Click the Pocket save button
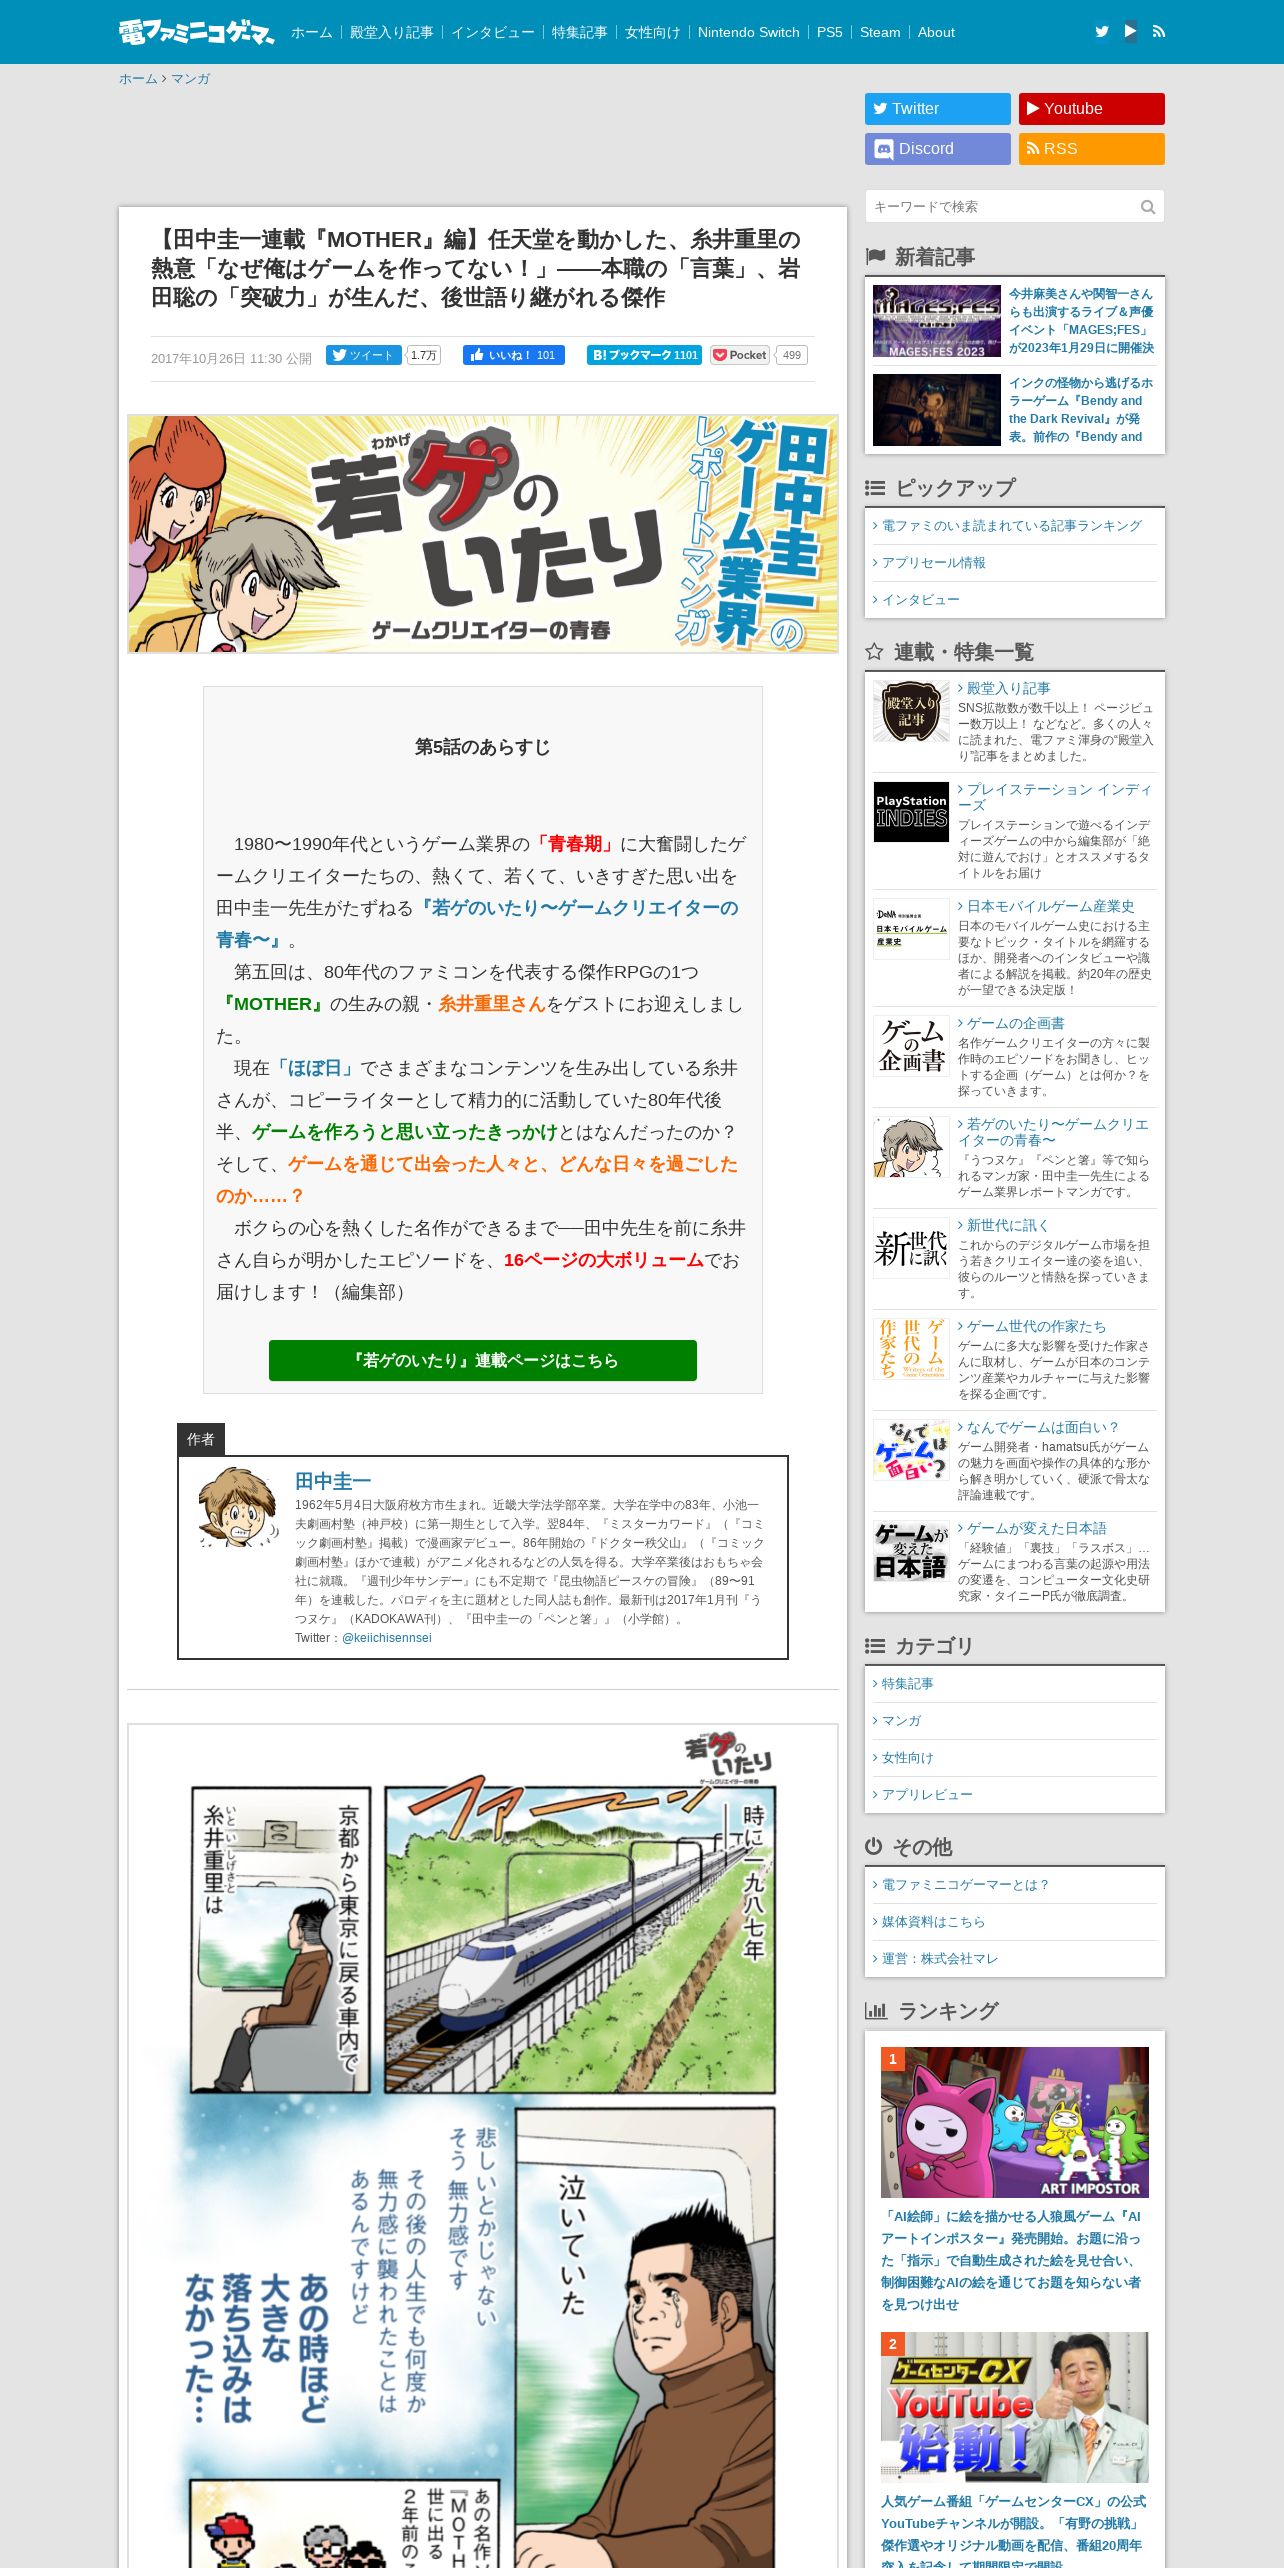The width and height of the screenshot is (1284, 2568). 740,355
